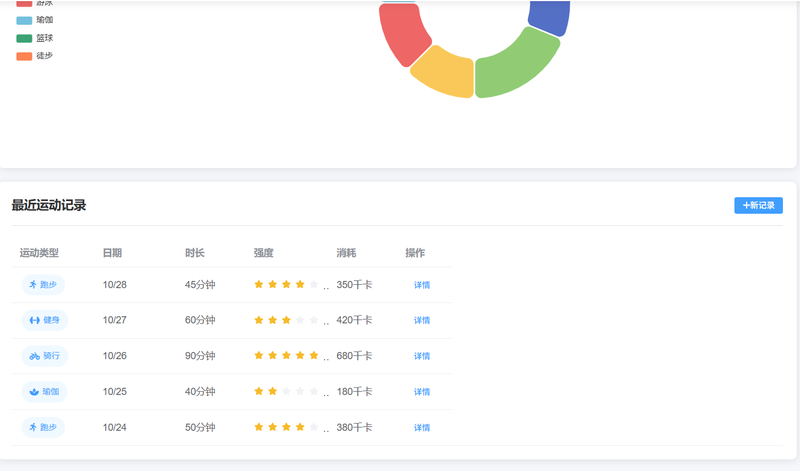Click the blue donut chart segment
This screenshot has height=471, width=800.
pos(550,16)
